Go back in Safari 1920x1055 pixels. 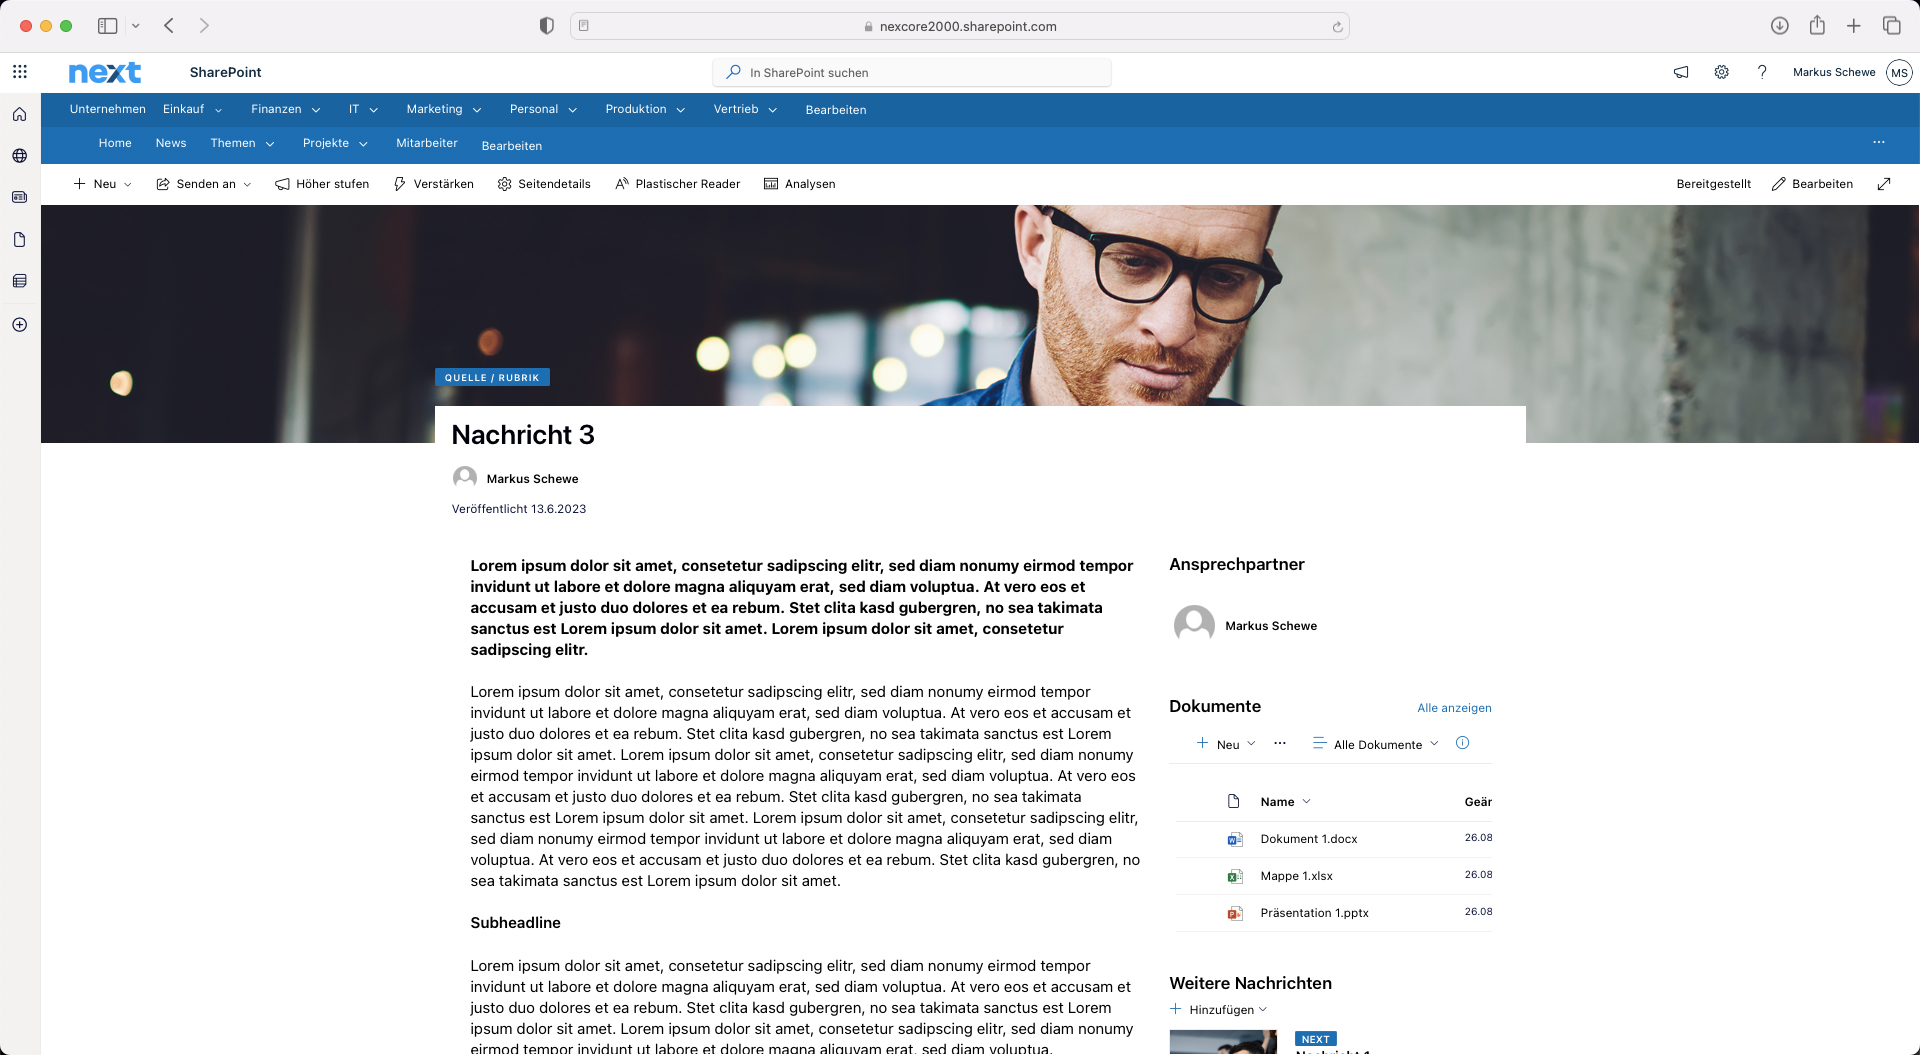point(169,26)
